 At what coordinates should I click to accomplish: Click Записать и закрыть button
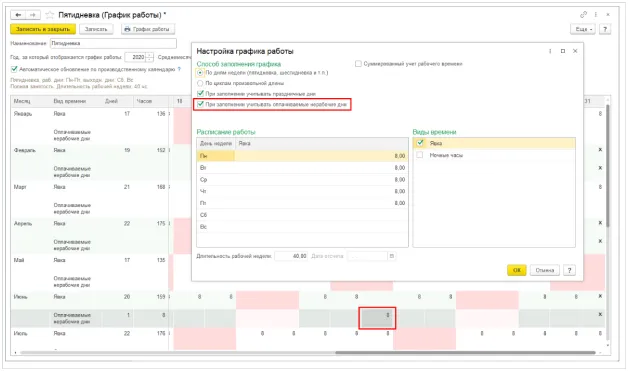tap(43, 29)
